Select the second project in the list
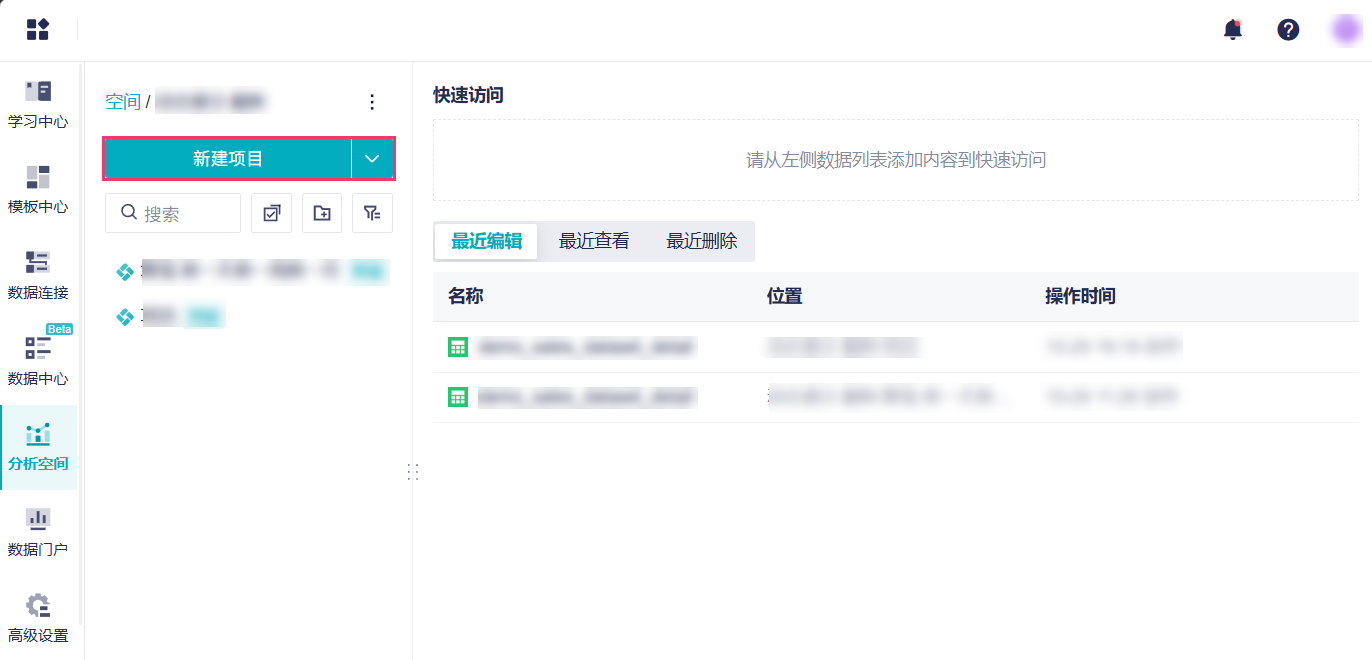Image resolution: width=1372 pixels, height=660 pixels. (x=250, y=317)
